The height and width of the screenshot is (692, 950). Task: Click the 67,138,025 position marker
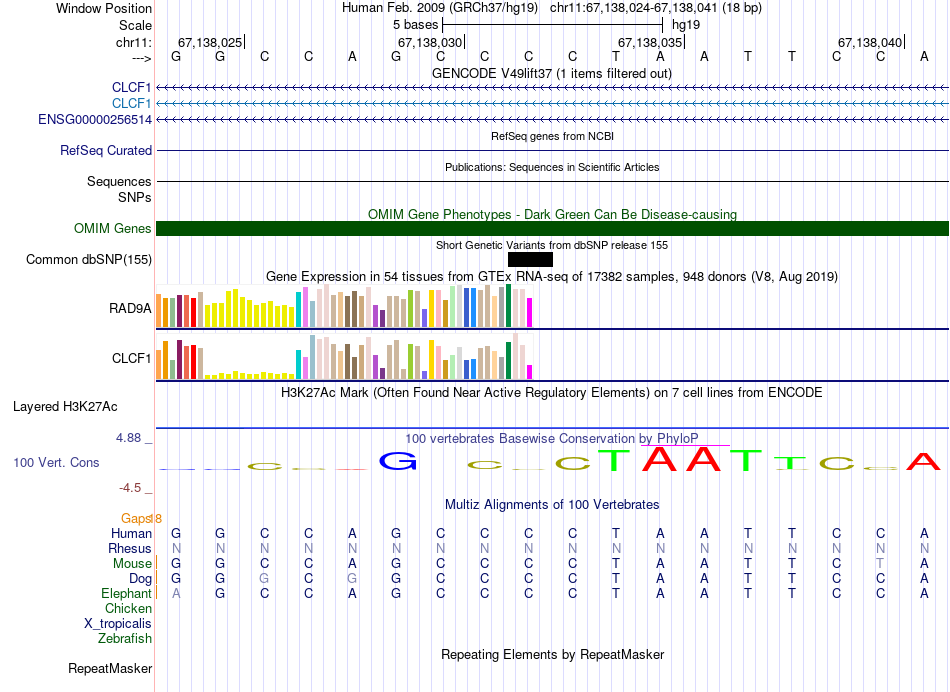[x=211, y=42]
